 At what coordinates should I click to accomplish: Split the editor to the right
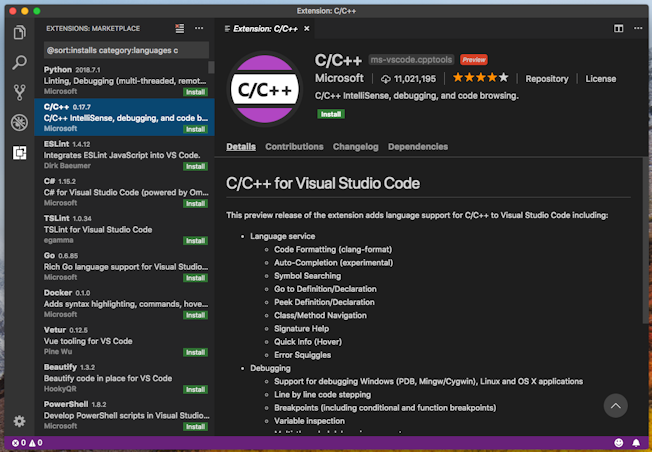[618, 28]
